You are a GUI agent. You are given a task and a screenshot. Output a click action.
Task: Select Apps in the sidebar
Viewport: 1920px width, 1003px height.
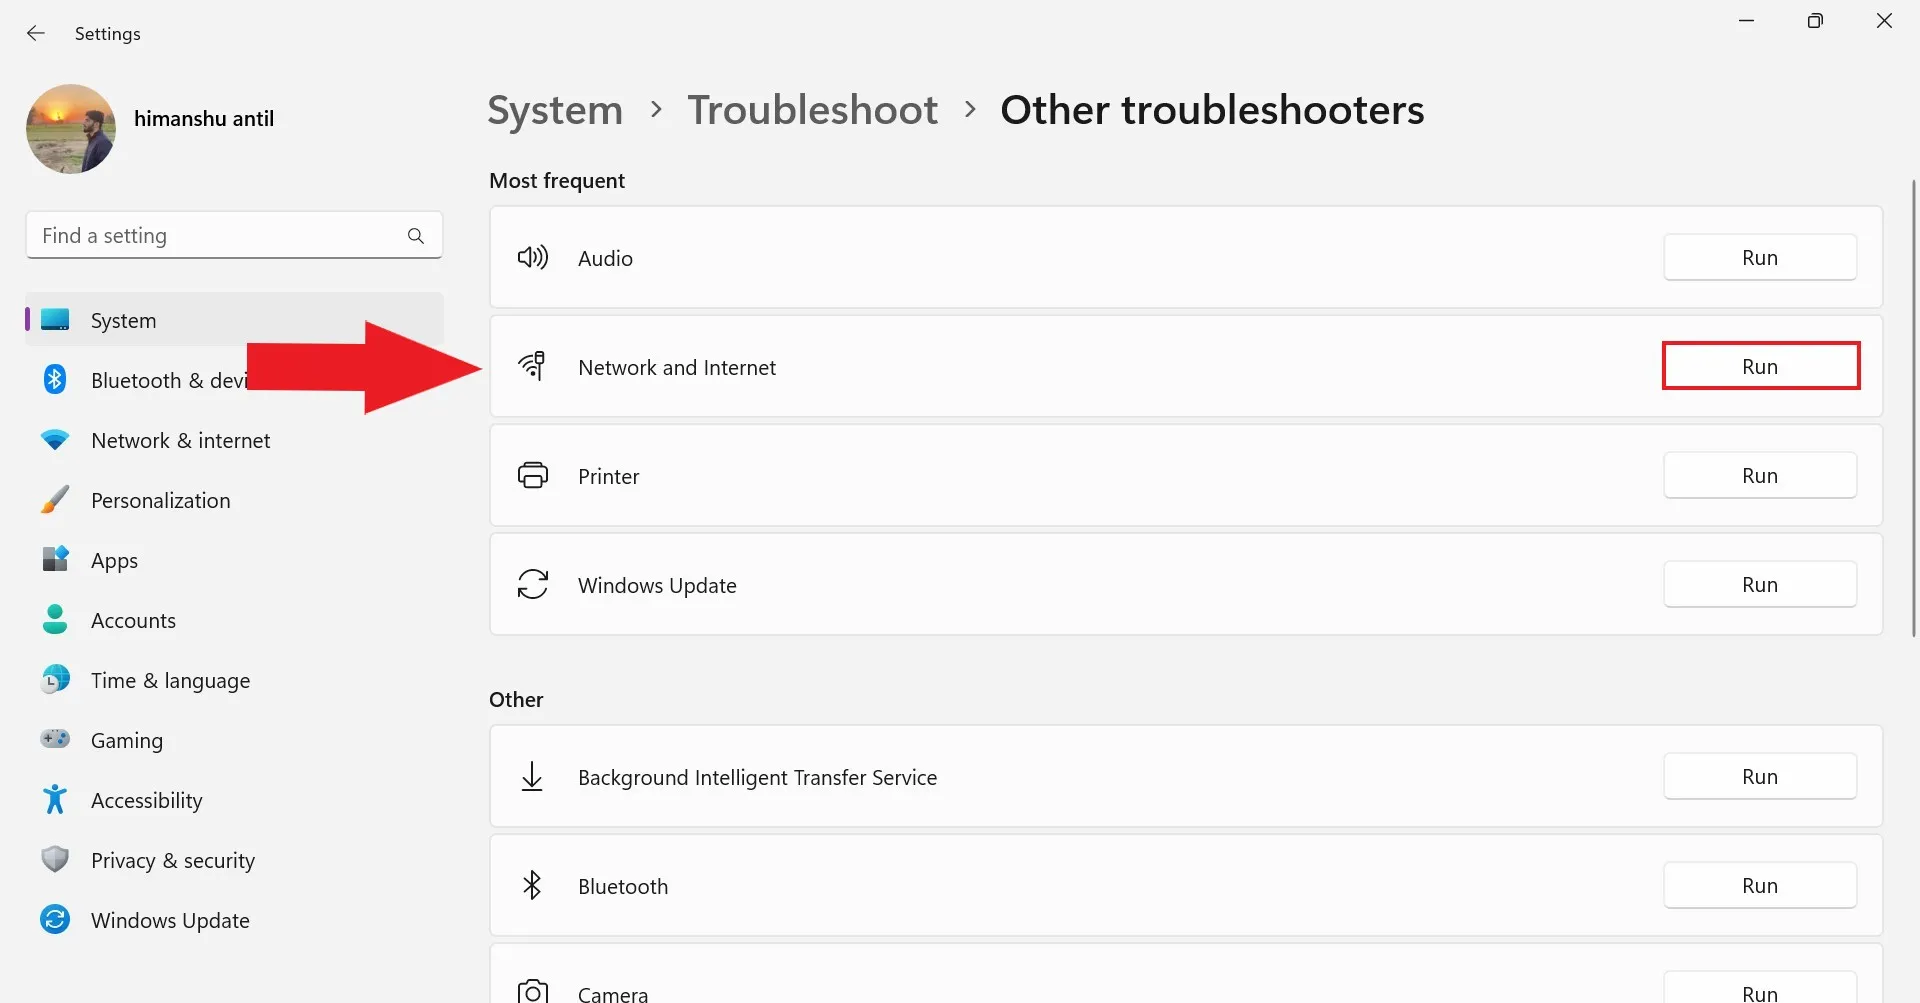pyautogui.click(x=114, y=561)
